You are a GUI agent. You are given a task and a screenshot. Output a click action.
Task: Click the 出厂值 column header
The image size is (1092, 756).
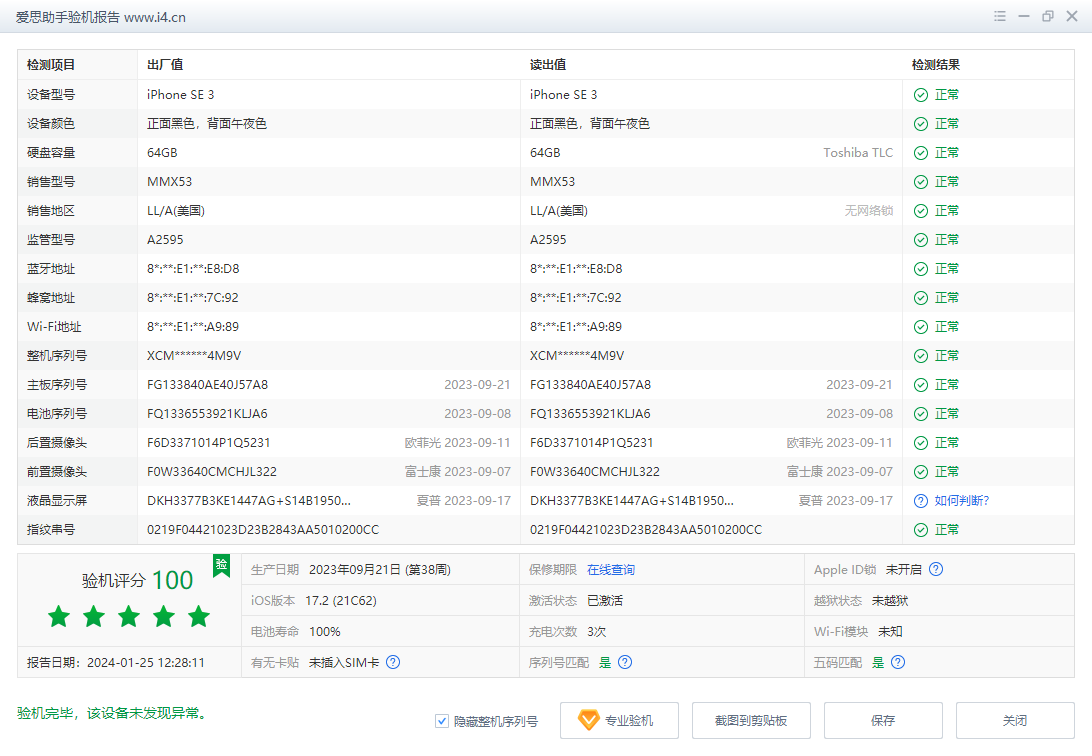[165, 65]
